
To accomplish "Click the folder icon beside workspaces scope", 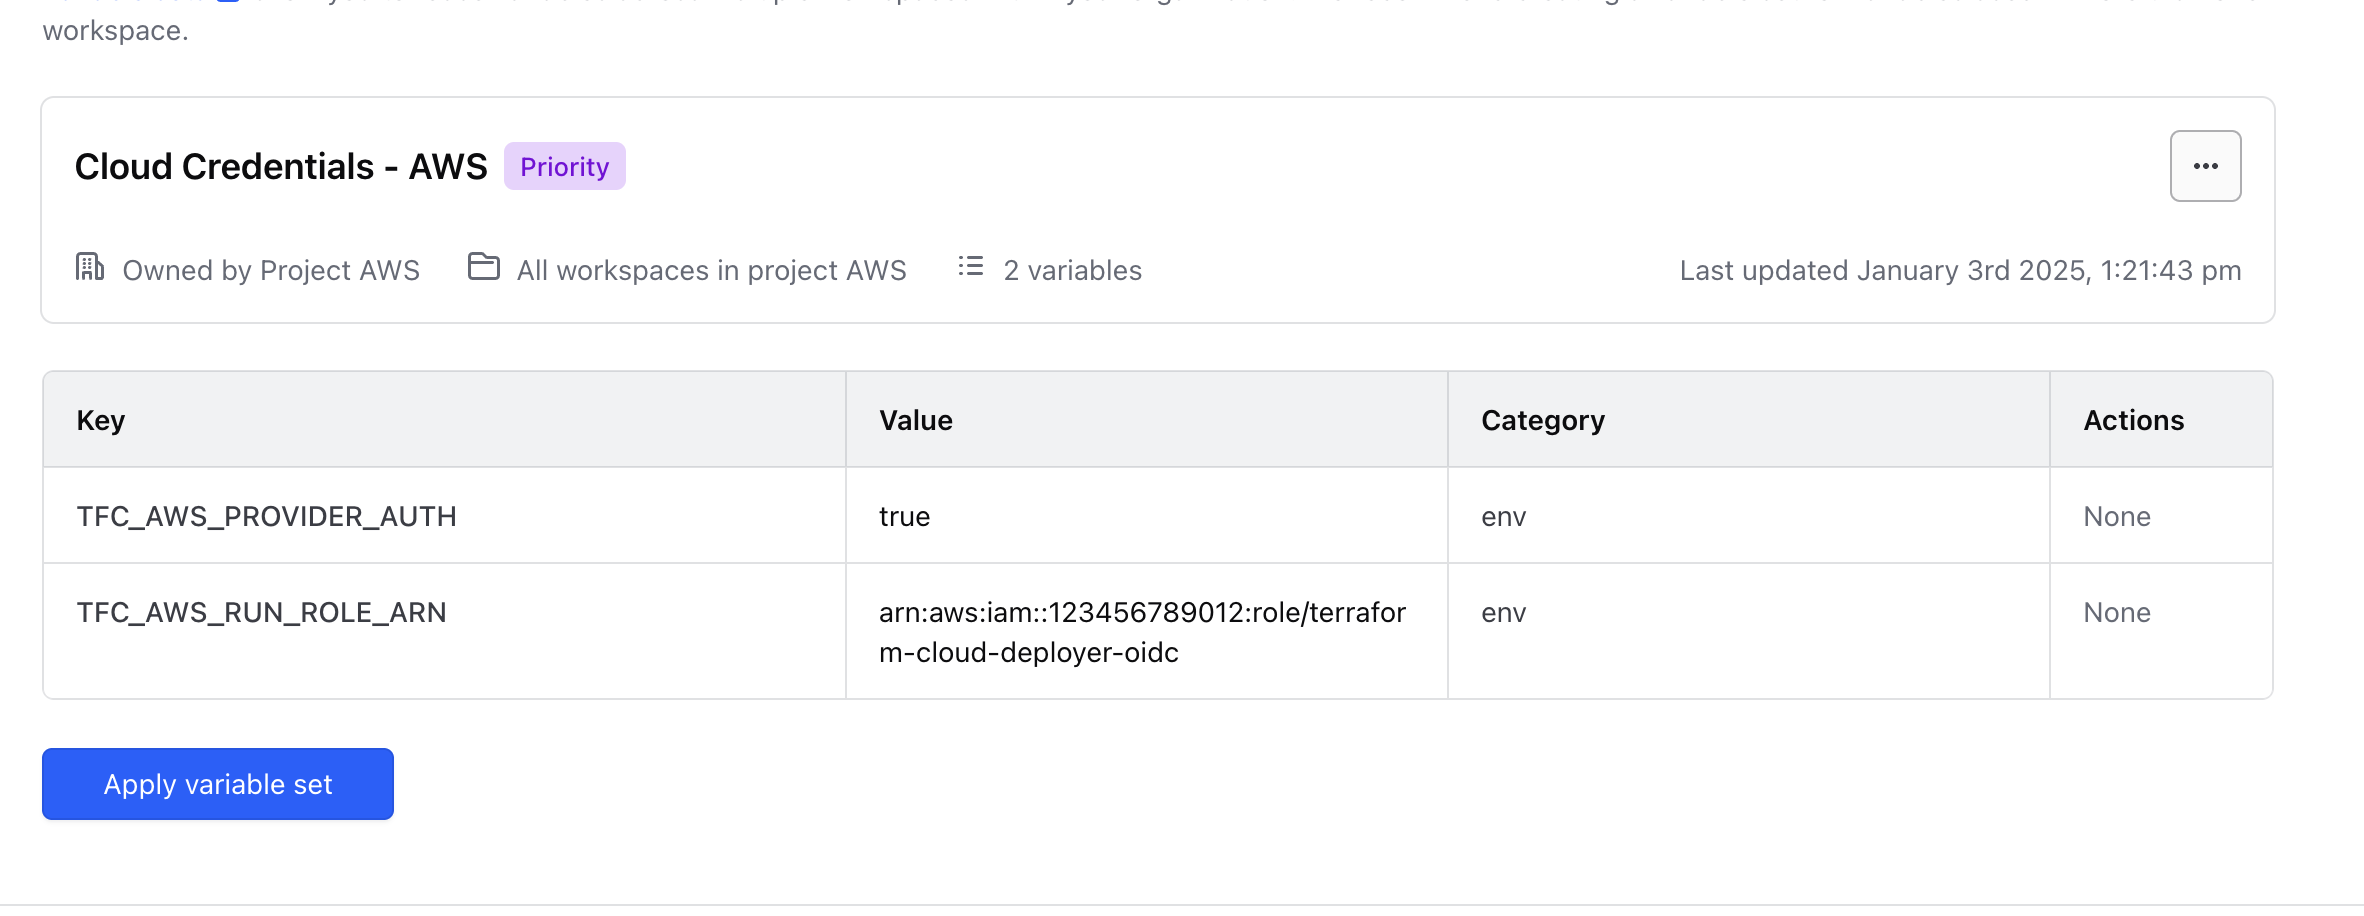I will coord(484,268).
